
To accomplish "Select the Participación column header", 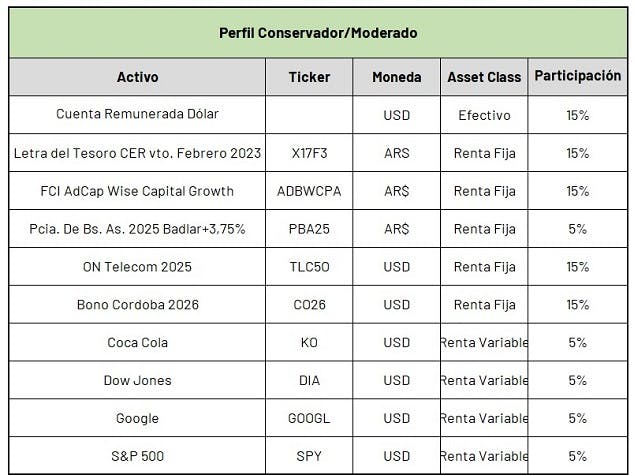I will 577,77.
